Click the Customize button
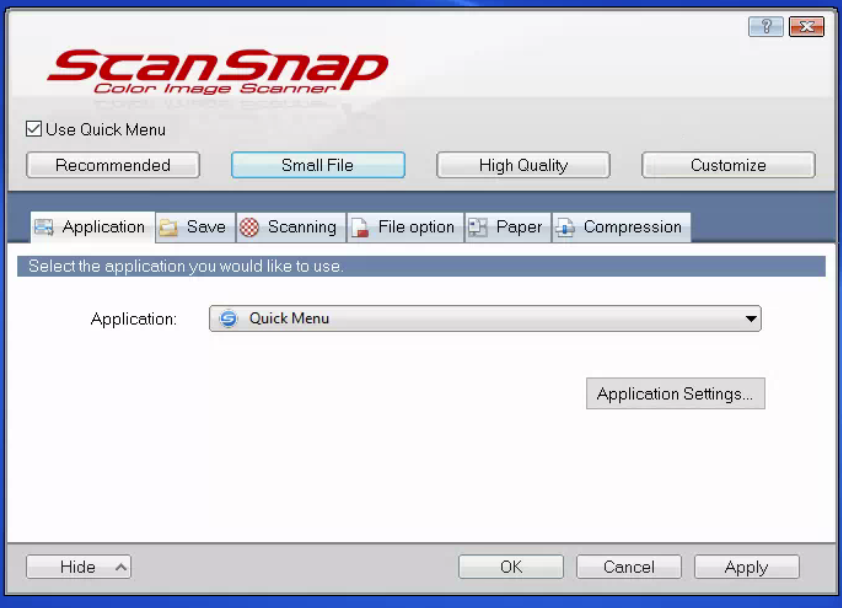Viewport: 842px width, 608px height. 728,165
